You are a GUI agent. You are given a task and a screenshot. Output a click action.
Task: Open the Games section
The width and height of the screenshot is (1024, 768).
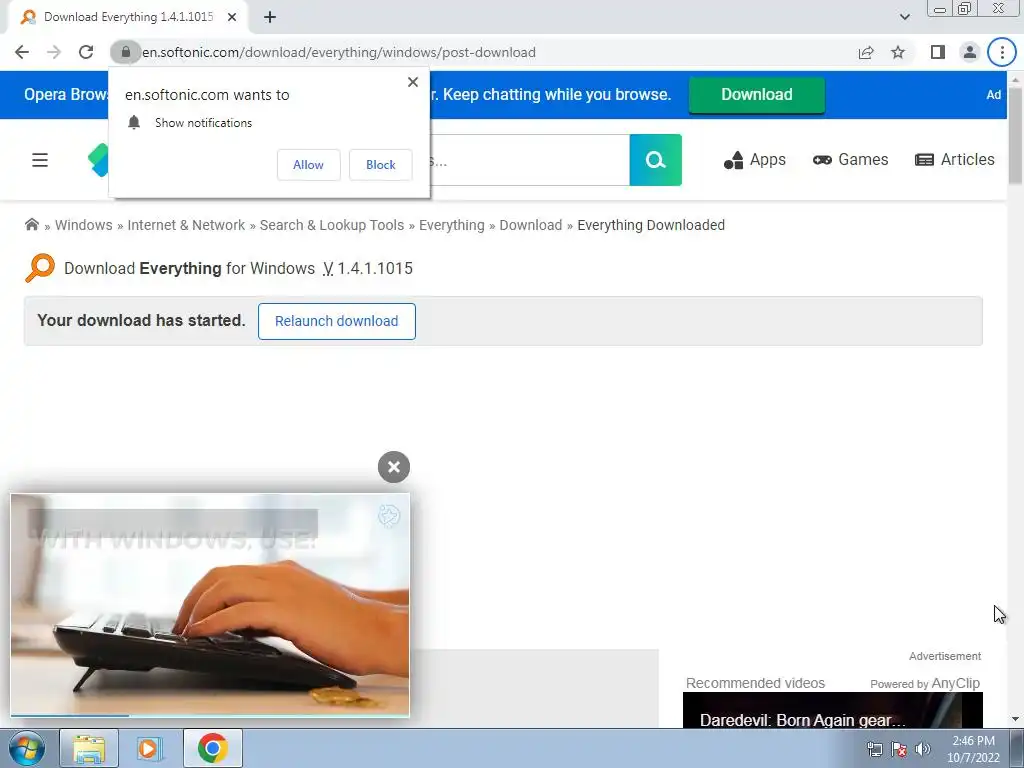850,160
